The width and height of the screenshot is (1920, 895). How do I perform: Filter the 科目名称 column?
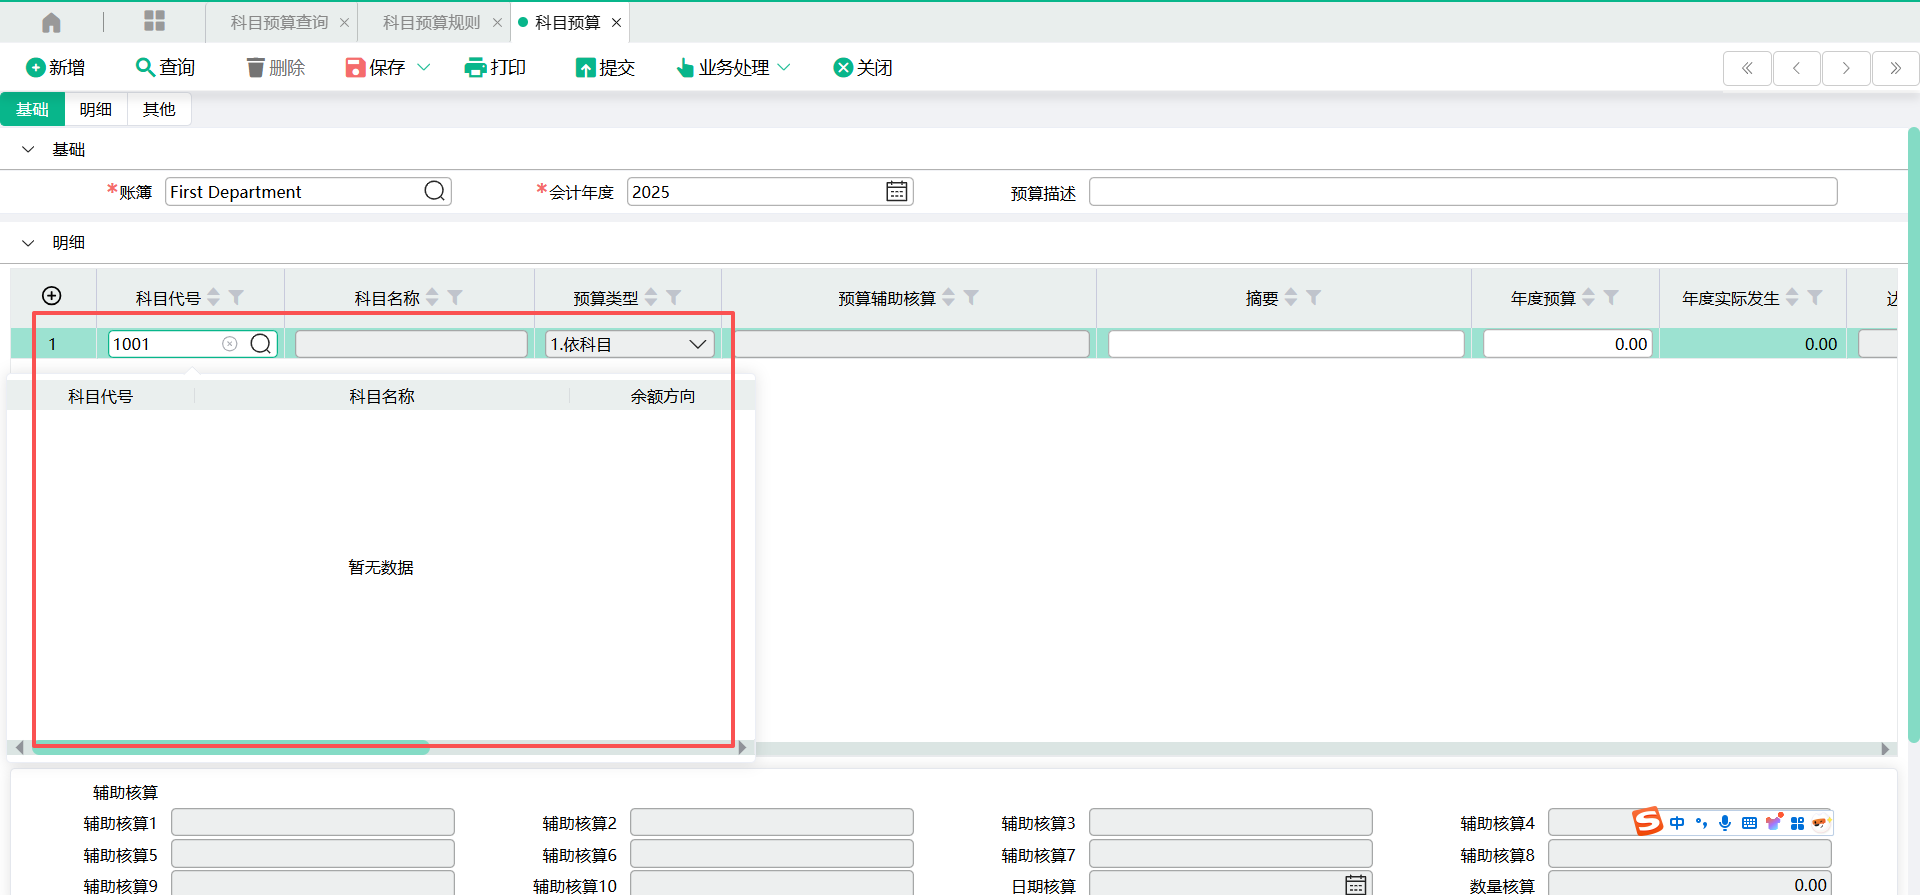click(x=455, y=298)
